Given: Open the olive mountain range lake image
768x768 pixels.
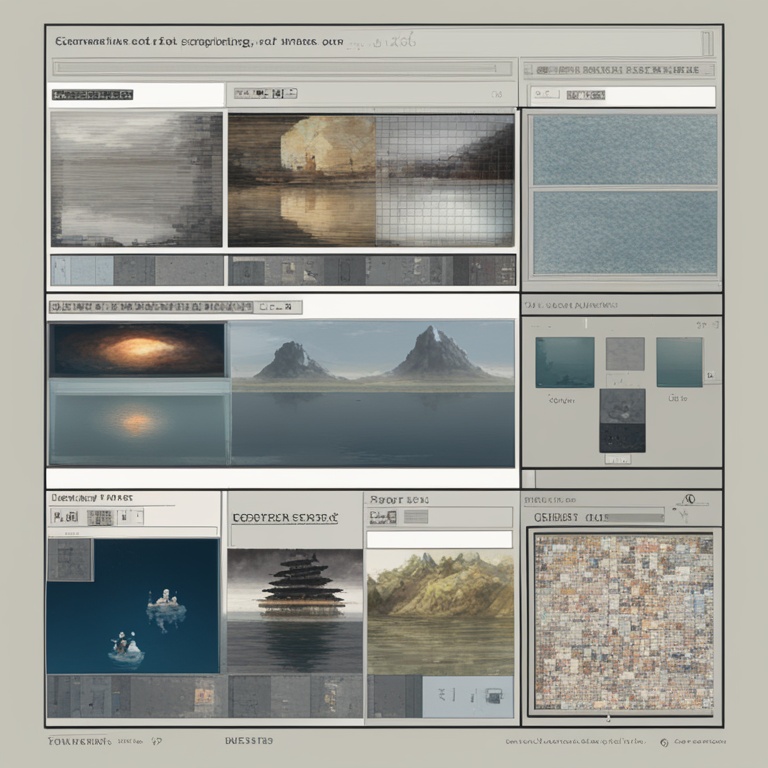Looking at the screenshot, I should 440,612.
